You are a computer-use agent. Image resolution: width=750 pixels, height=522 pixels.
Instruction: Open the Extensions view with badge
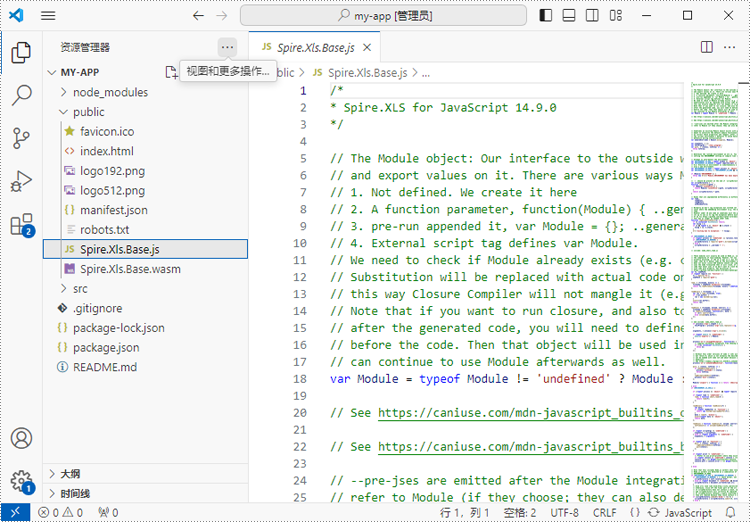coord(22,224)
